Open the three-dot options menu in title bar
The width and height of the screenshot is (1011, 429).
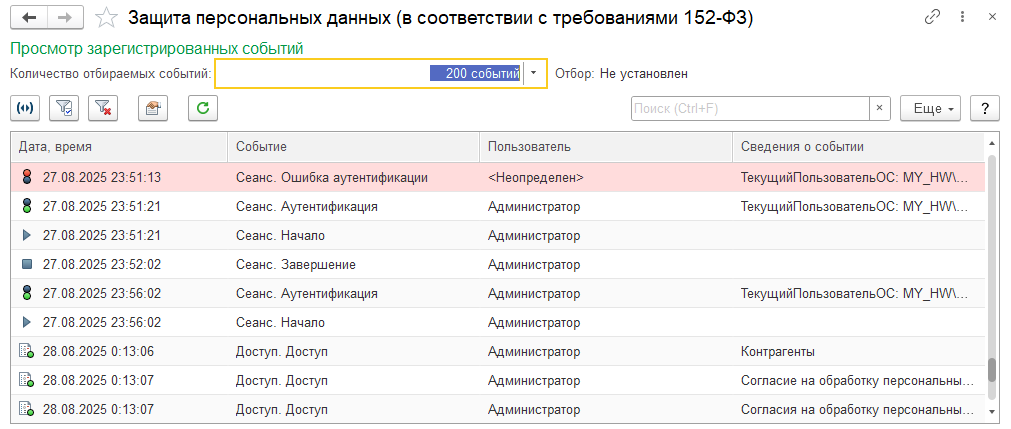point(963,17)
